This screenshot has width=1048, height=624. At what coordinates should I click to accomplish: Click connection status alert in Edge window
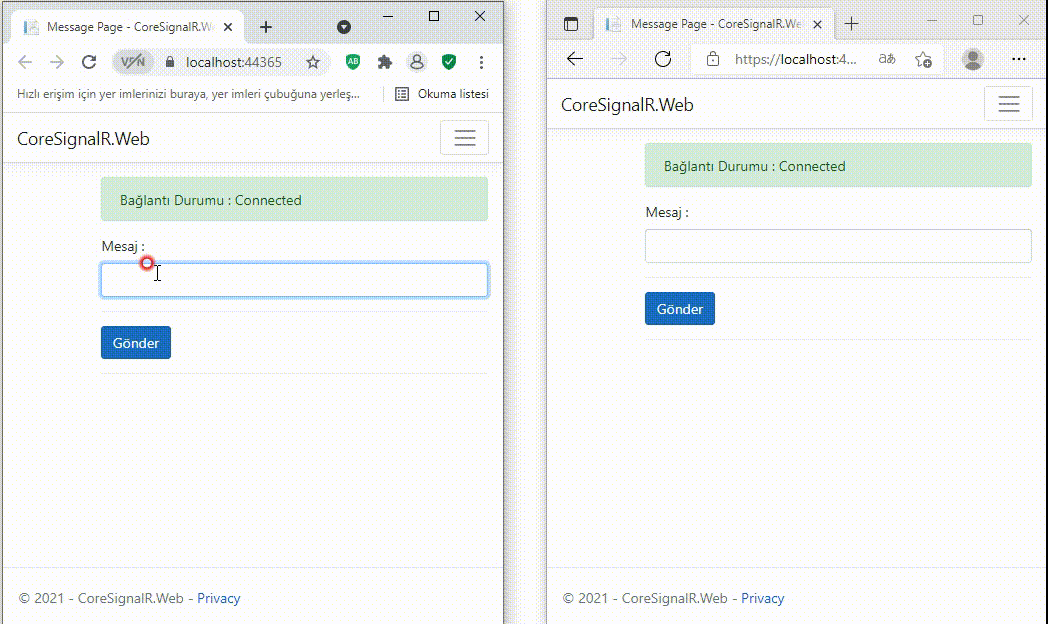[x=838, y=165]
